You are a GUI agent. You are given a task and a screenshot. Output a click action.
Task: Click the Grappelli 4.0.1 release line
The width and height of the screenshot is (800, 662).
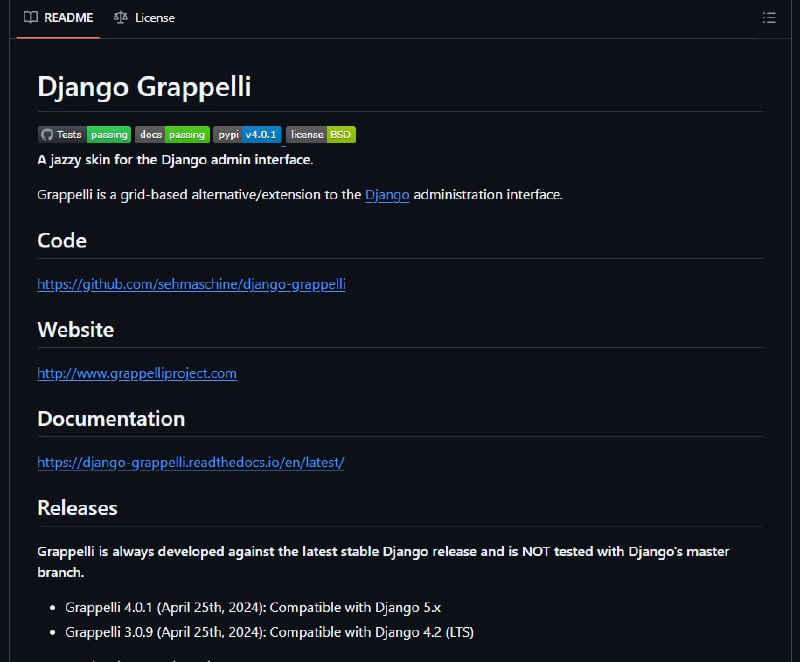coord(253,607)
